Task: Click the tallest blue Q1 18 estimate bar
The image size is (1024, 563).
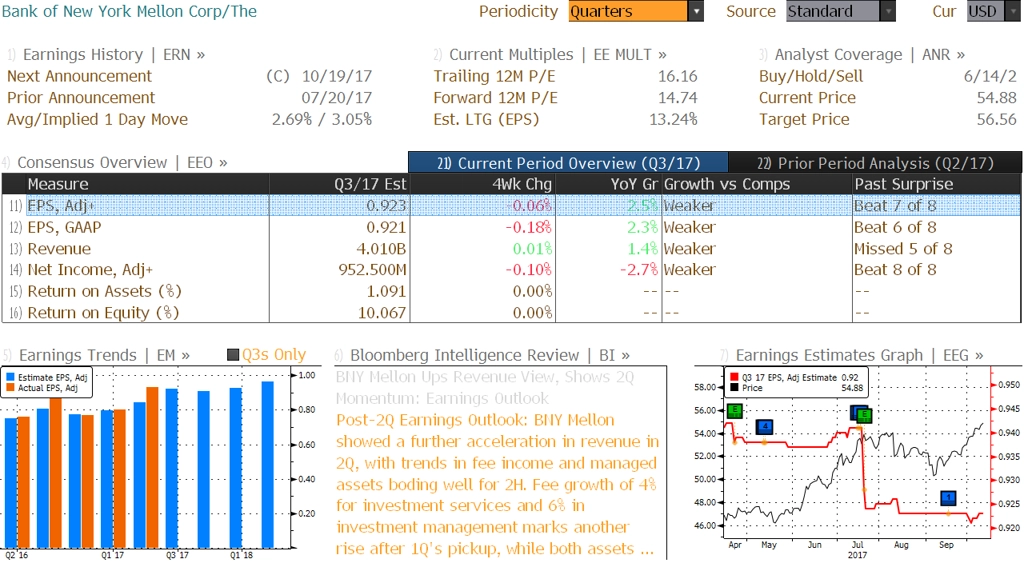Action: (x=268, y=464)
